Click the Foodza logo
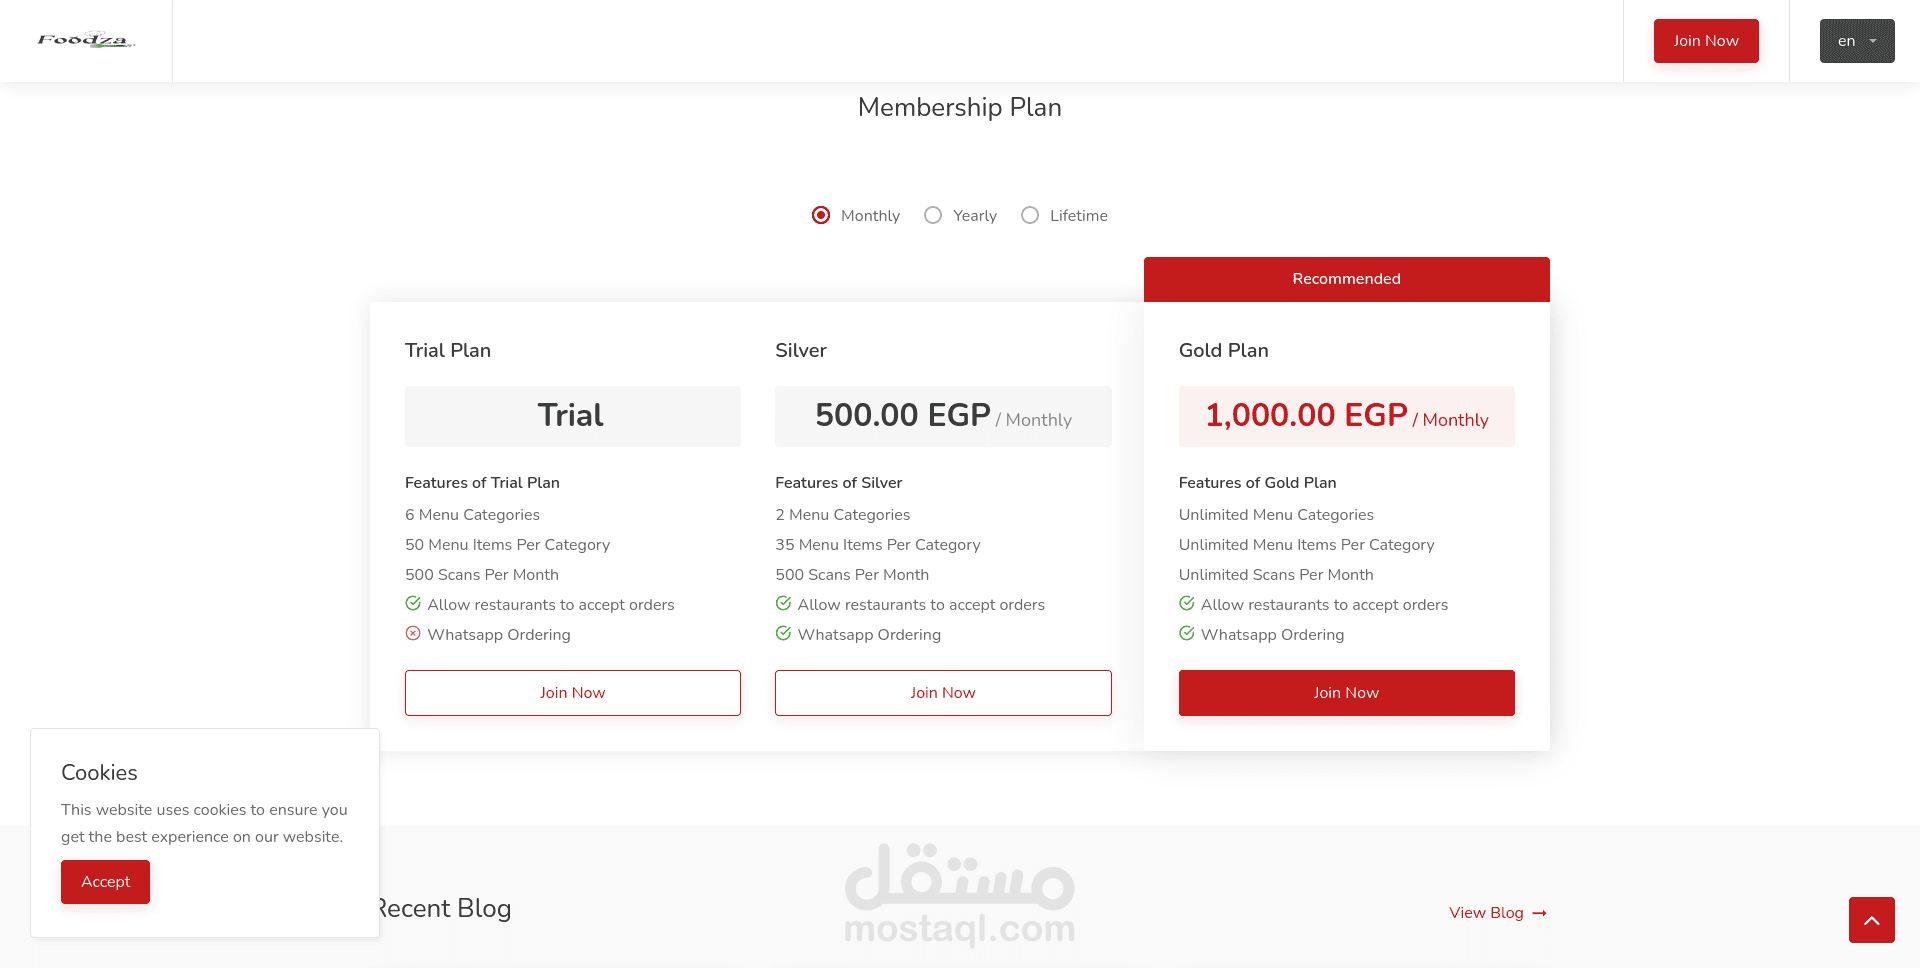 tap(86, 40)
